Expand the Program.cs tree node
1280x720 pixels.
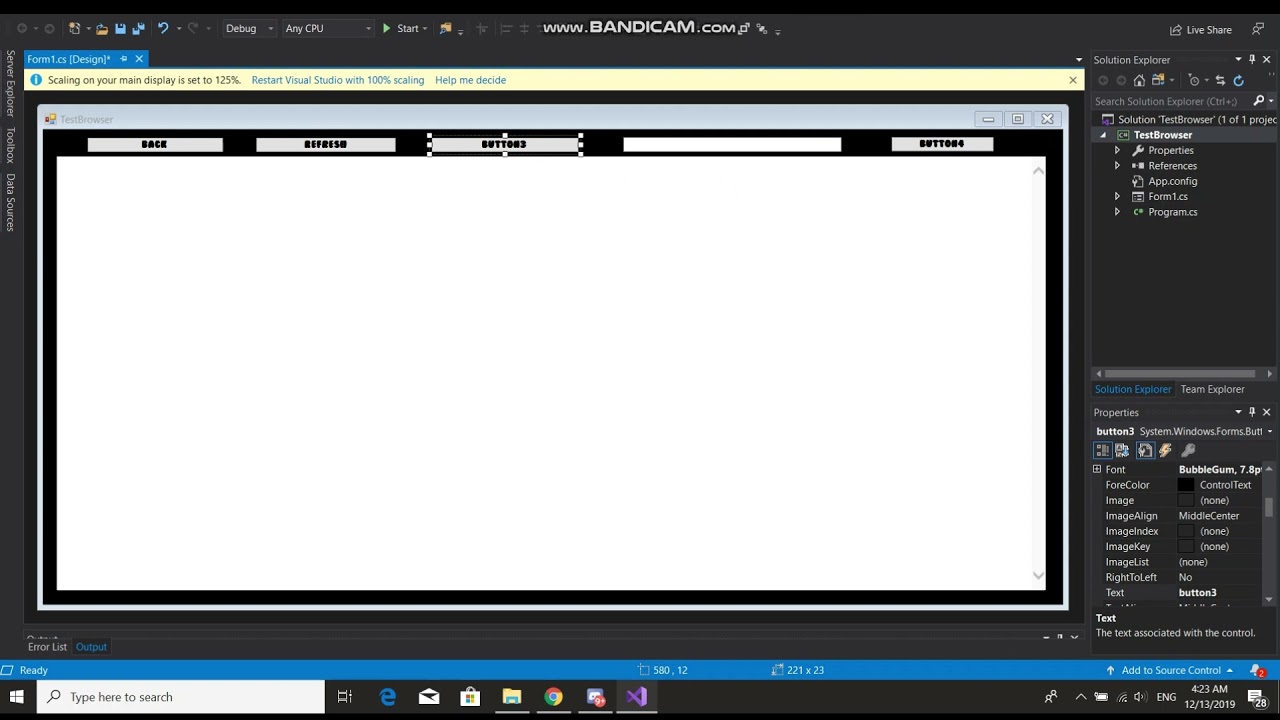point(1117,212)
